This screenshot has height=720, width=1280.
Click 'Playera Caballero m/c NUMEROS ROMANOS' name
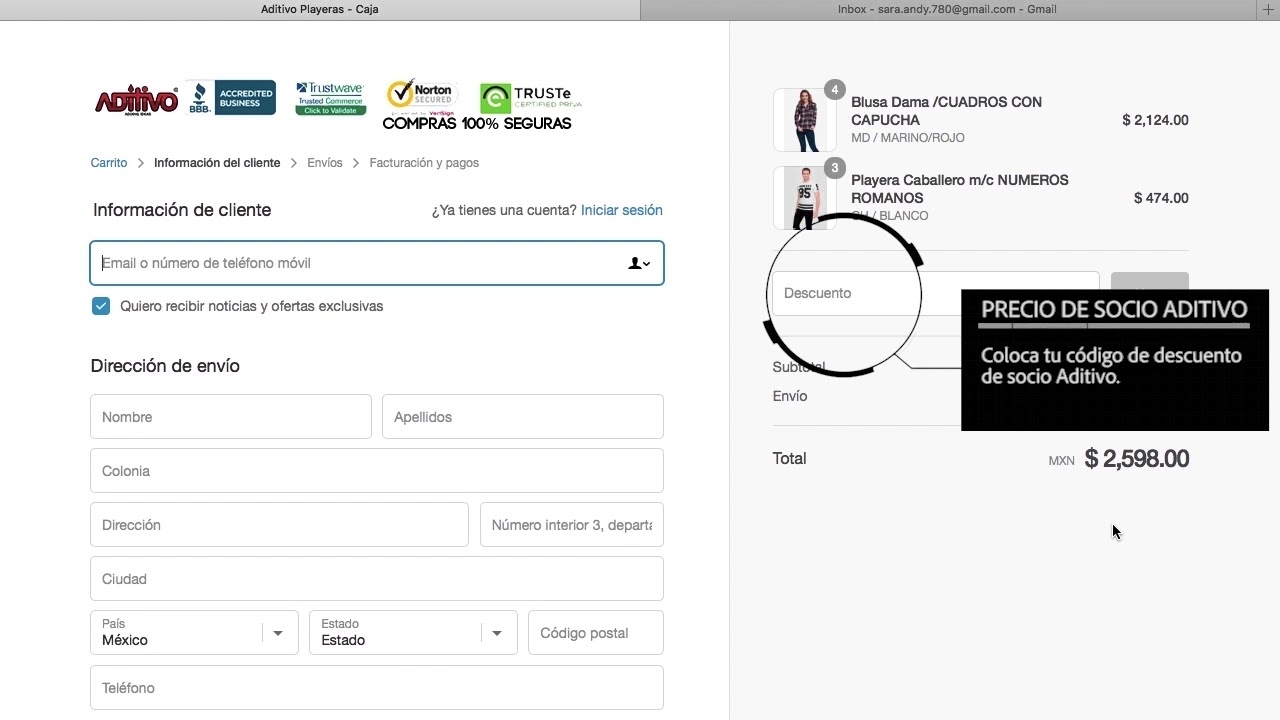point(960,189)
